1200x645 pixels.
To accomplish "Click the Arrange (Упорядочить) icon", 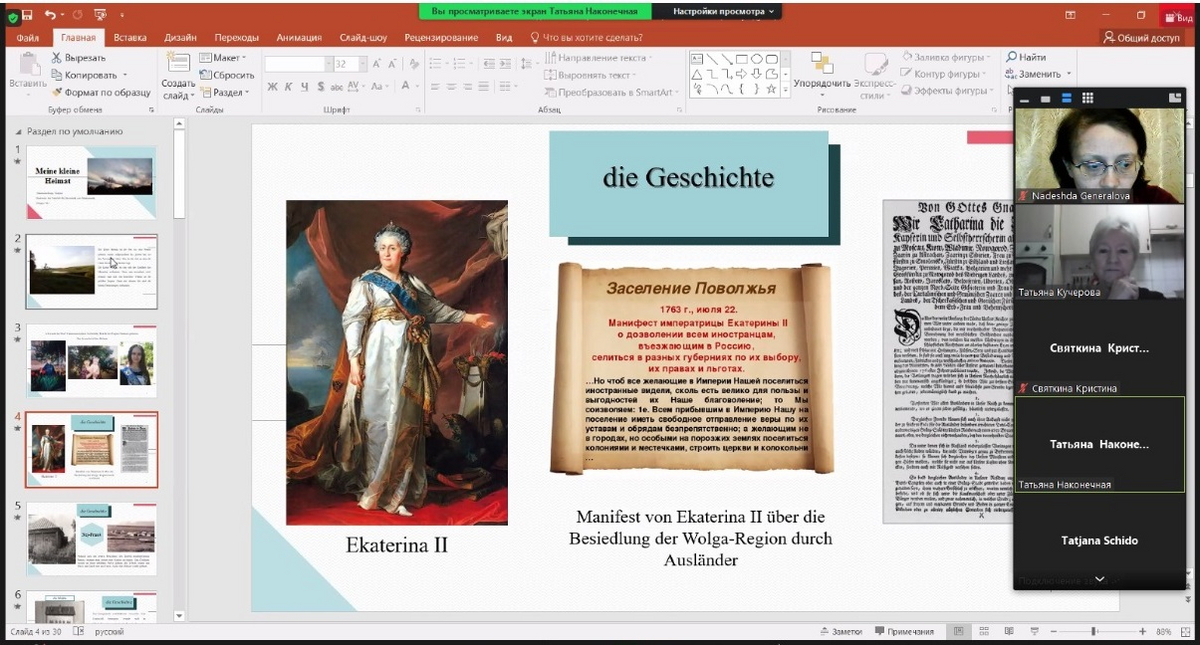I will (822, 64).
